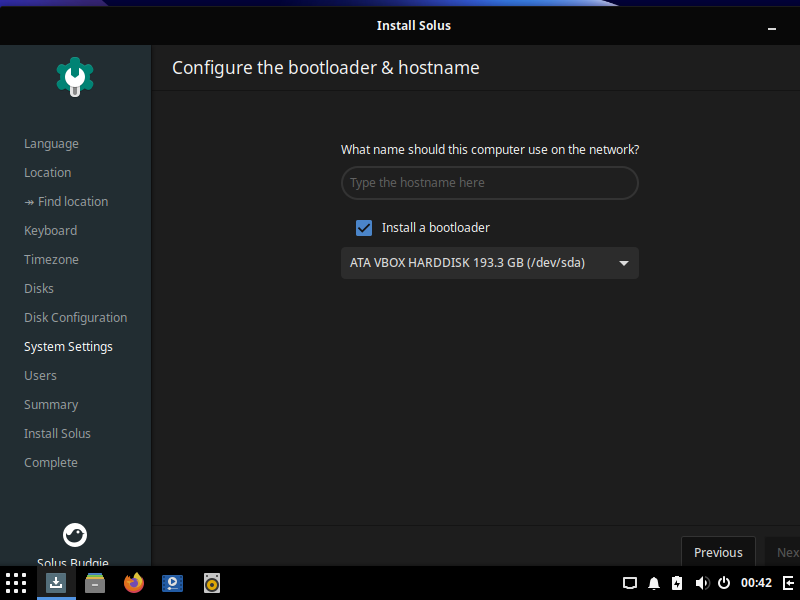
Task: Click the Solus Budgie logo in sidebar
Action: (75, 535)
